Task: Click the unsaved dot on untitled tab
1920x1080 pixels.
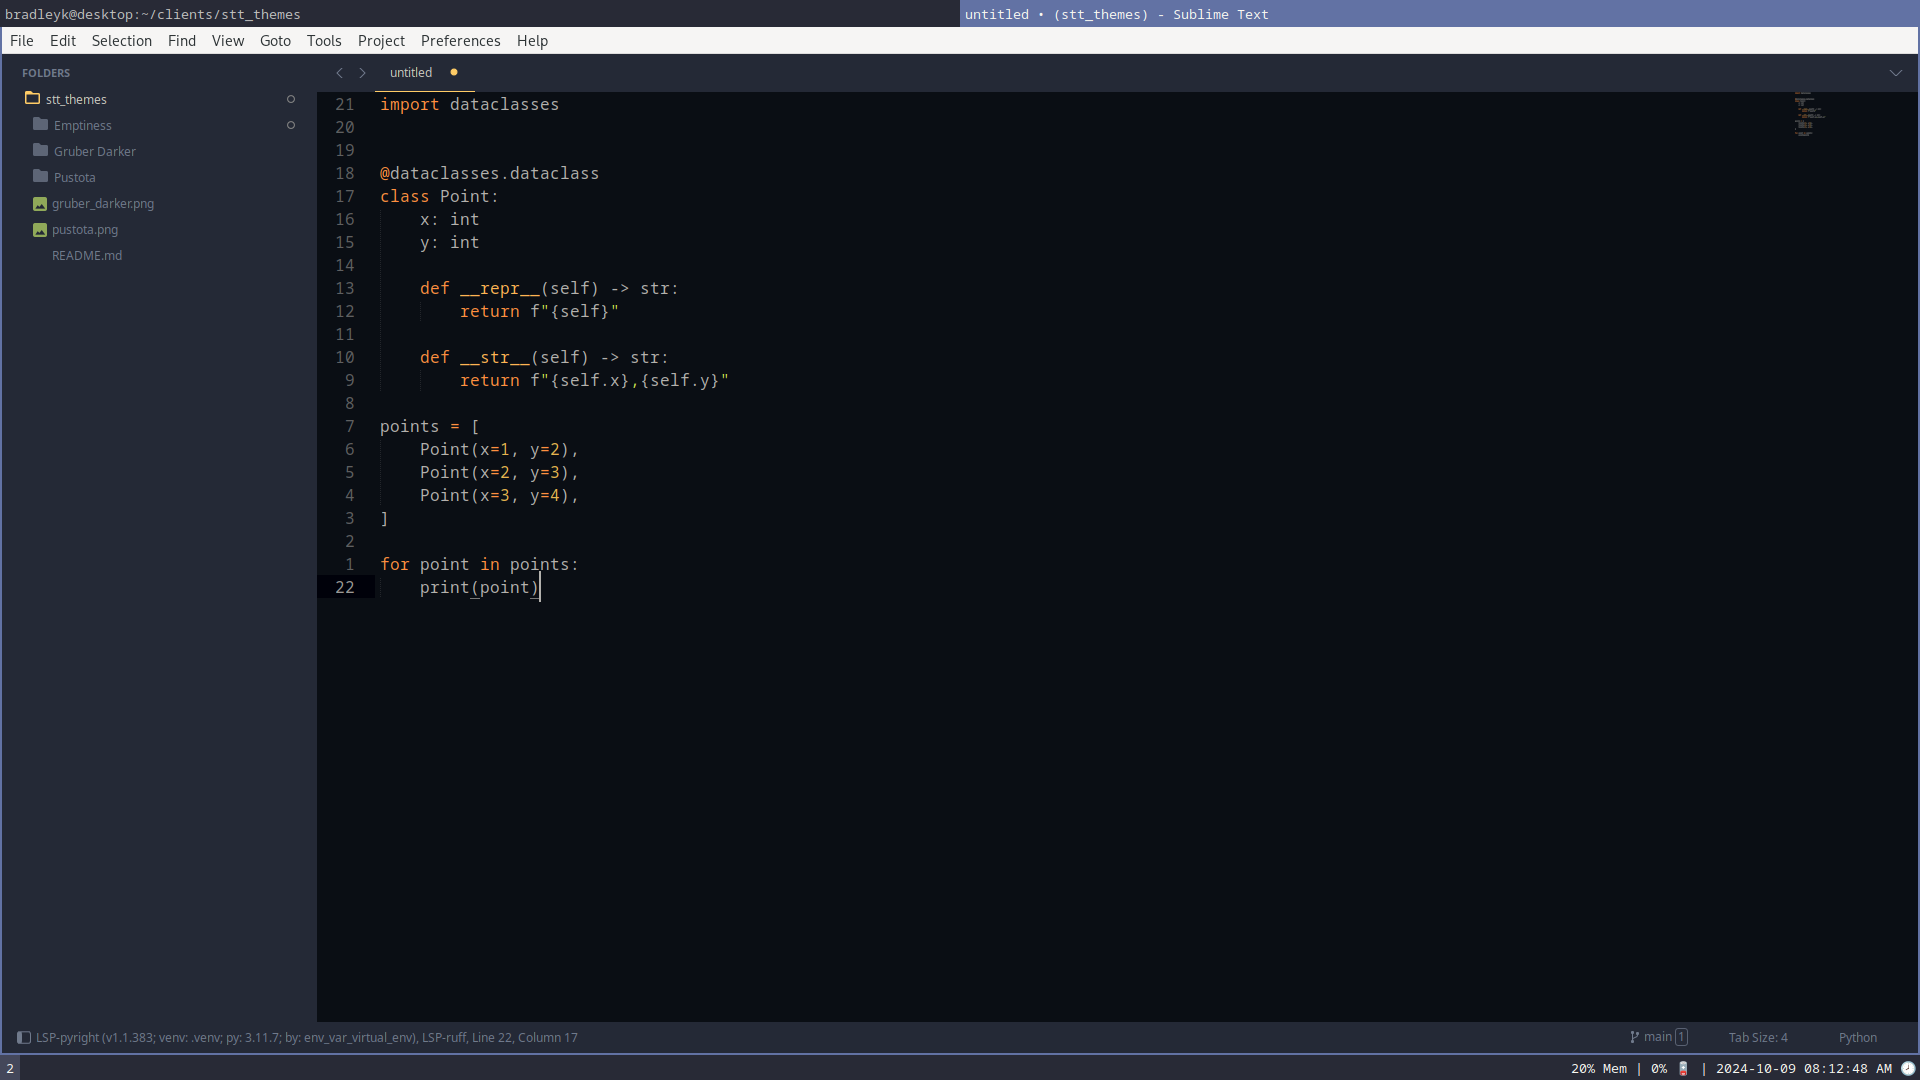Action: pyautogui.click(x=454, y=72)
